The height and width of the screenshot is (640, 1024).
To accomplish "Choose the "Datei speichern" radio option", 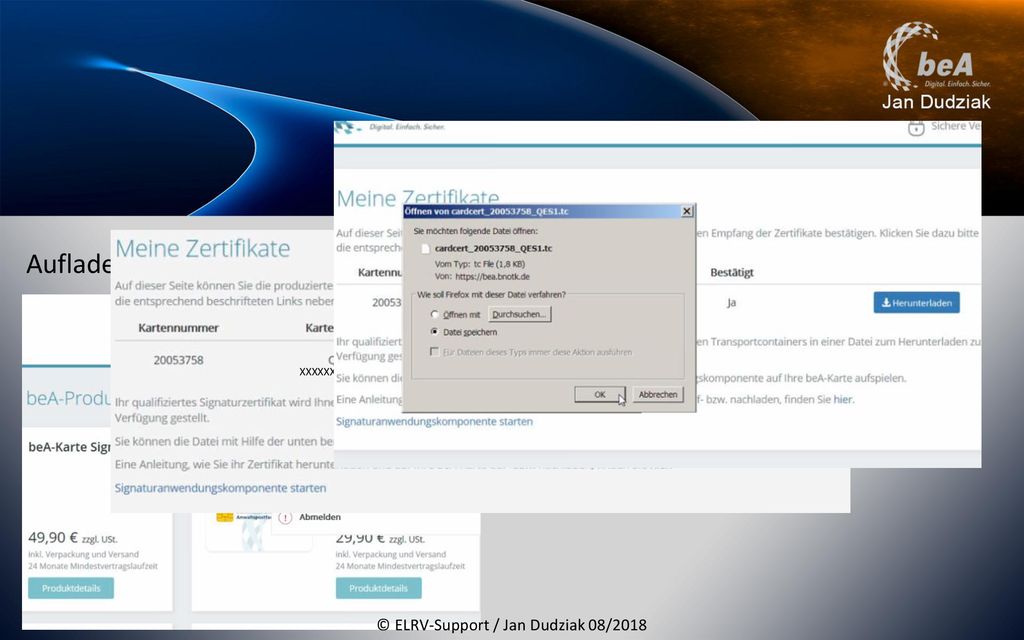I will pyautogui.click(x=435, y=332).
